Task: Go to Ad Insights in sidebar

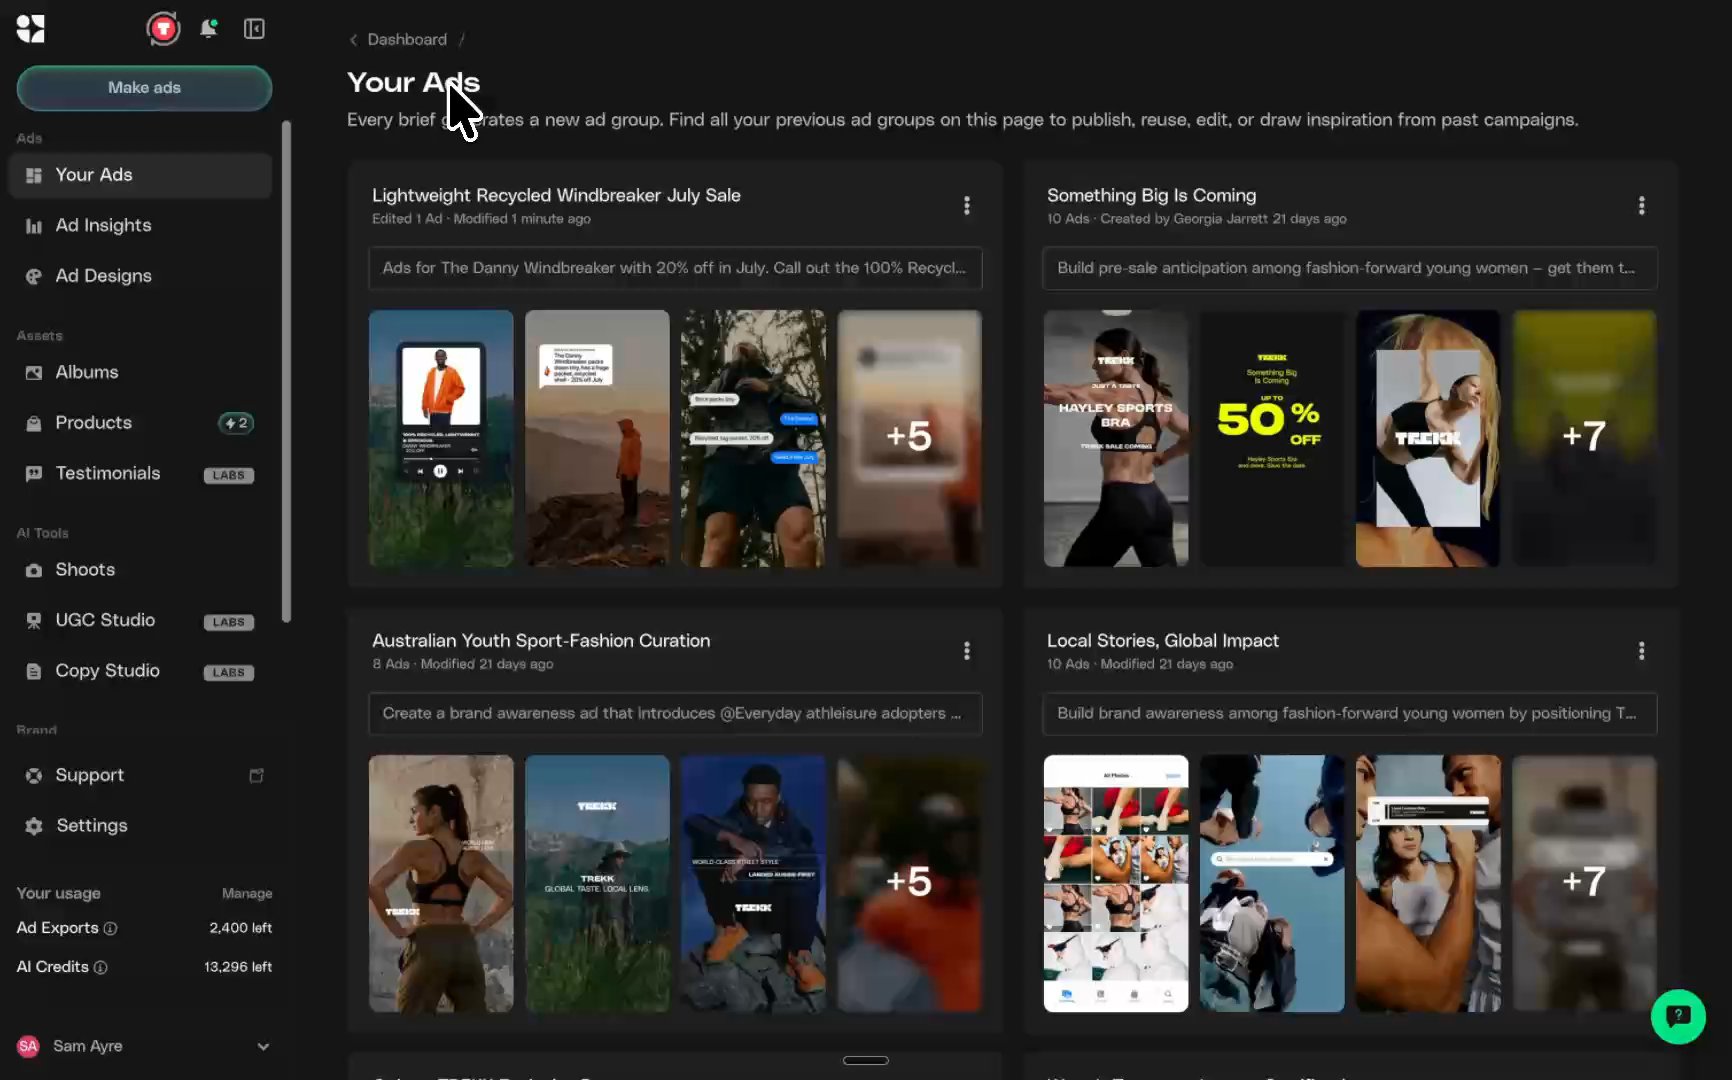Action: tap(103, 226)
